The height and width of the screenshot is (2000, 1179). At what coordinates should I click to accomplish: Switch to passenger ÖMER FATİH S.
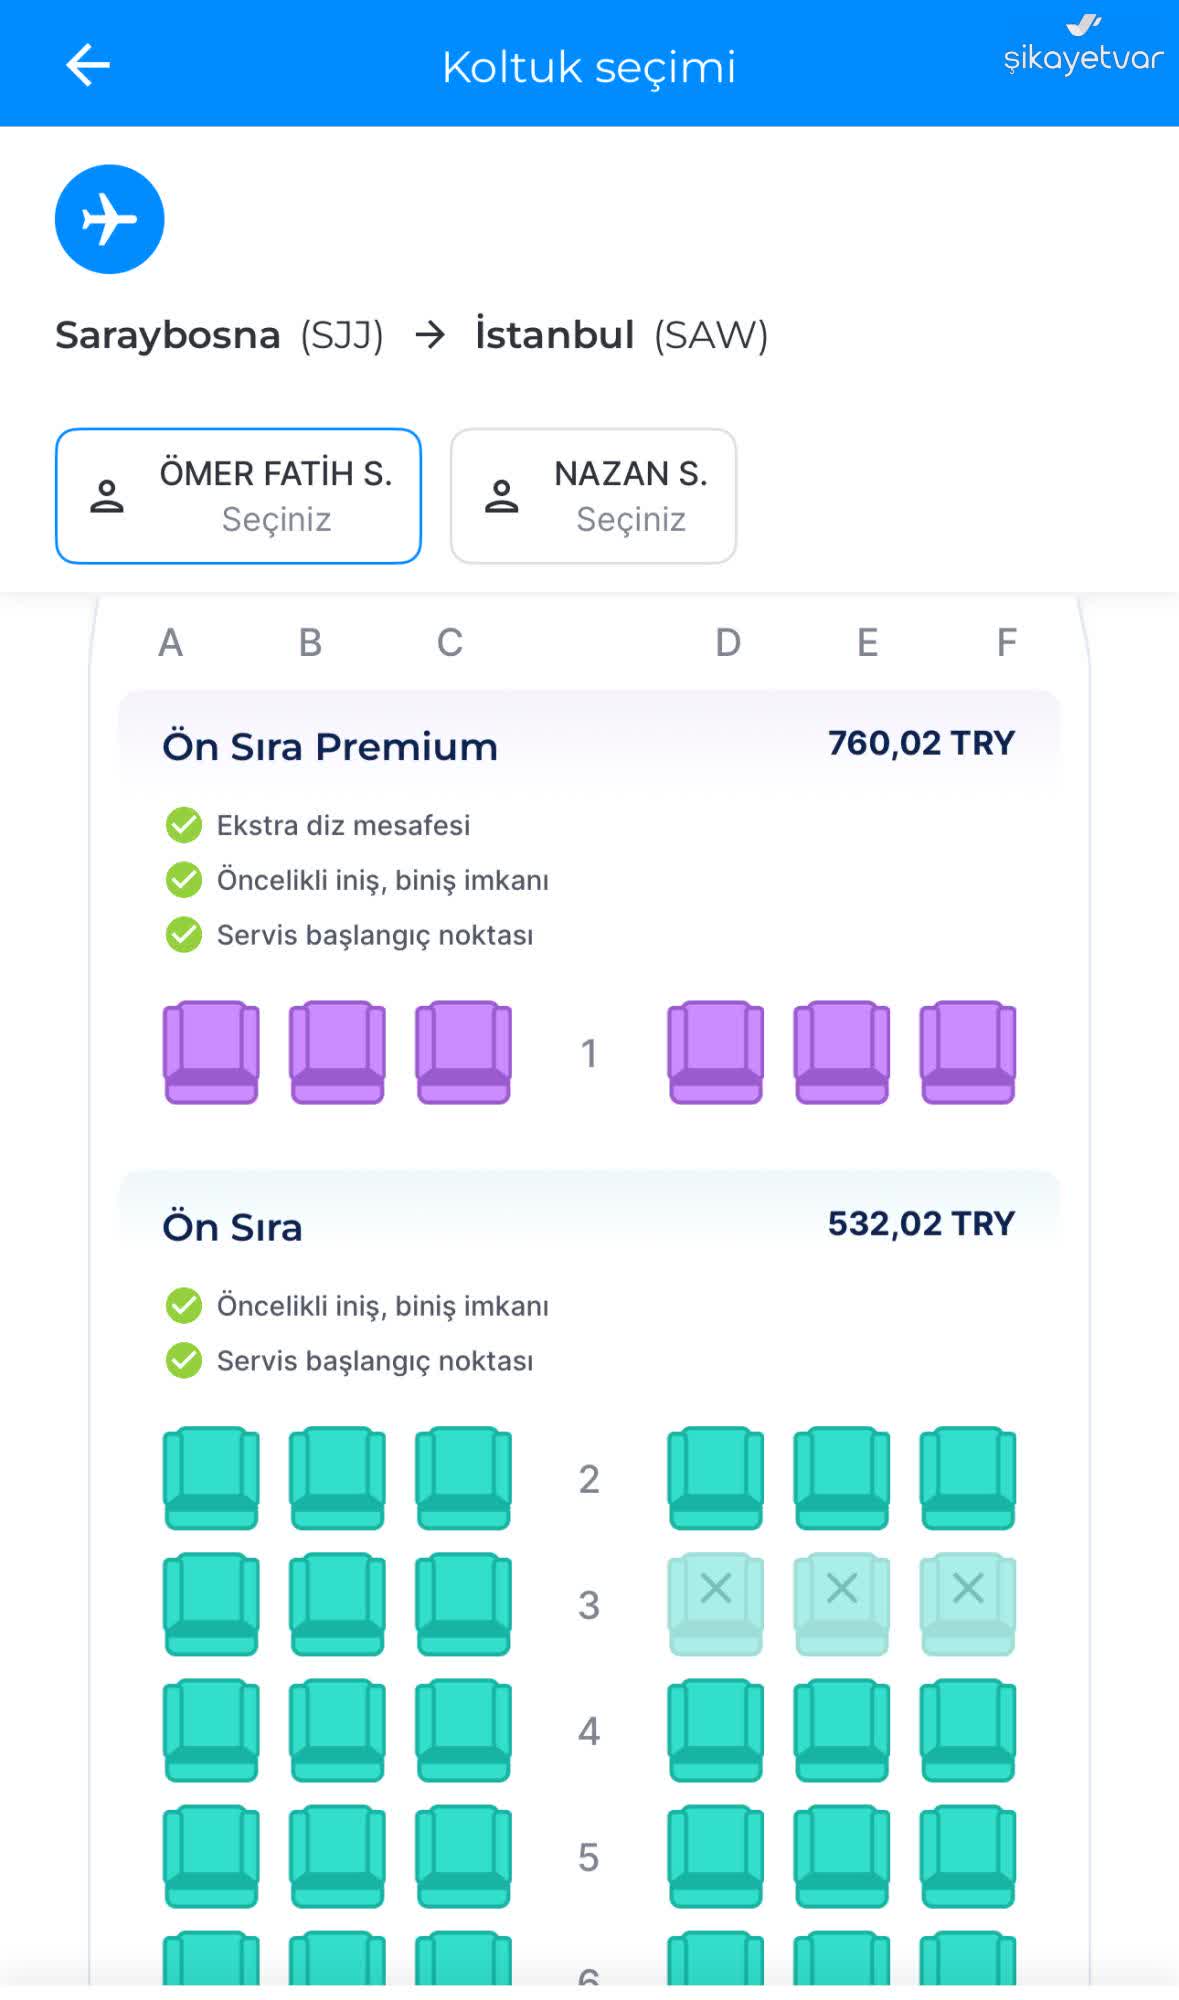click(x=239, y=496)
